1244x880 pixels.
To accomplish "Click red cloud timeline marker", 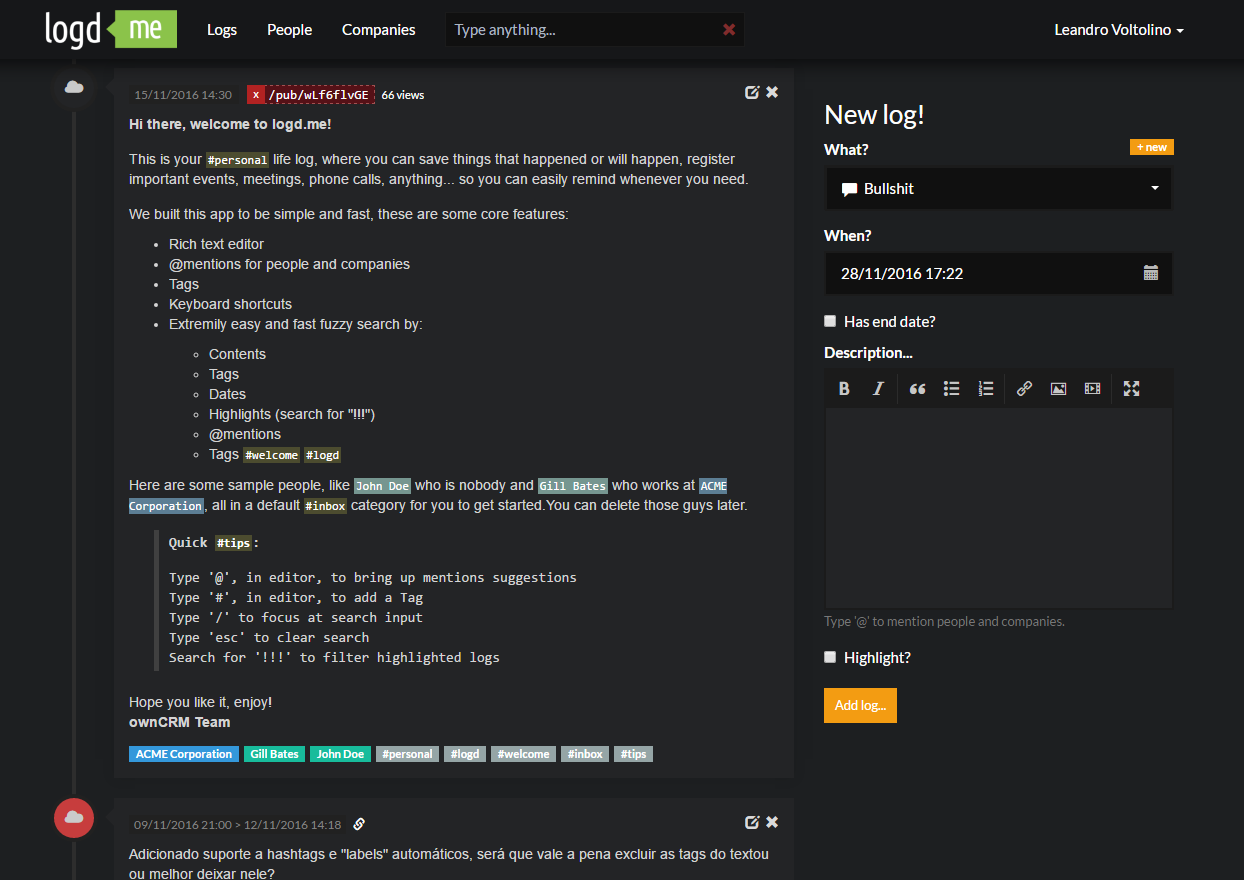I will tap(74, 818).
